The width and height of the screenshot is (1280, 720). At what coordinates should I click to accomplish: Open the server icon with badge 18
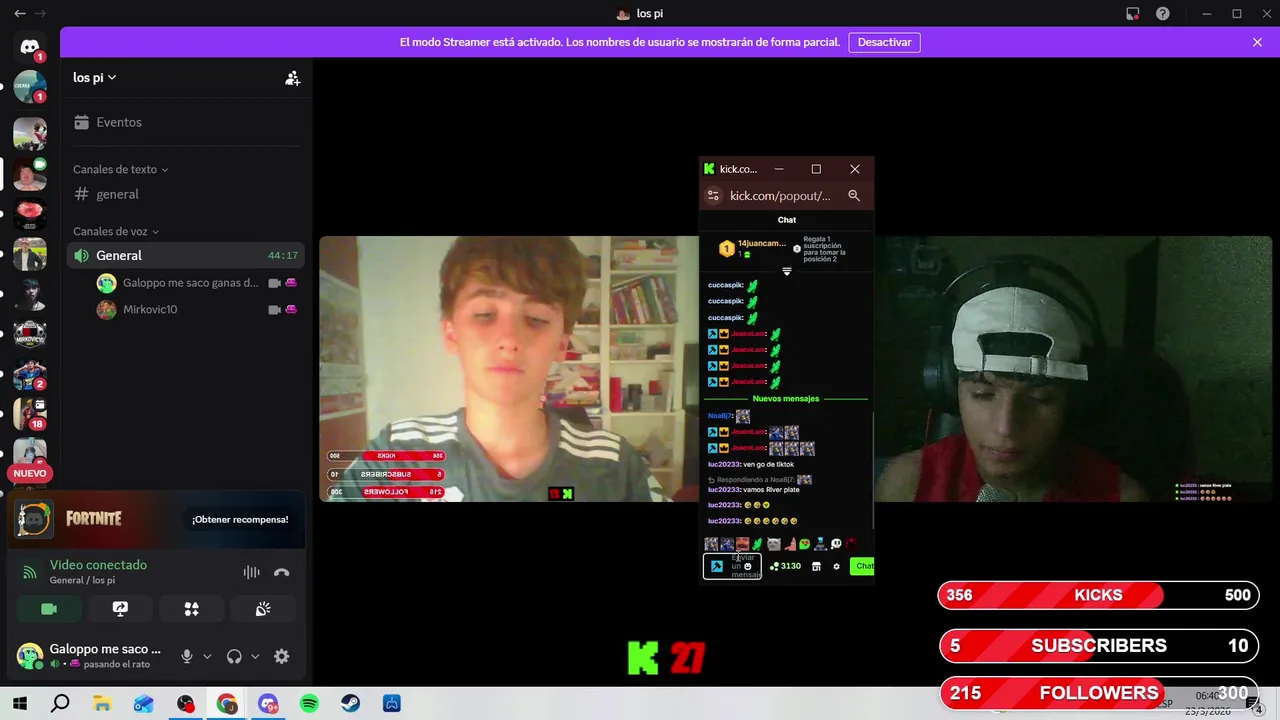(30, 414)
